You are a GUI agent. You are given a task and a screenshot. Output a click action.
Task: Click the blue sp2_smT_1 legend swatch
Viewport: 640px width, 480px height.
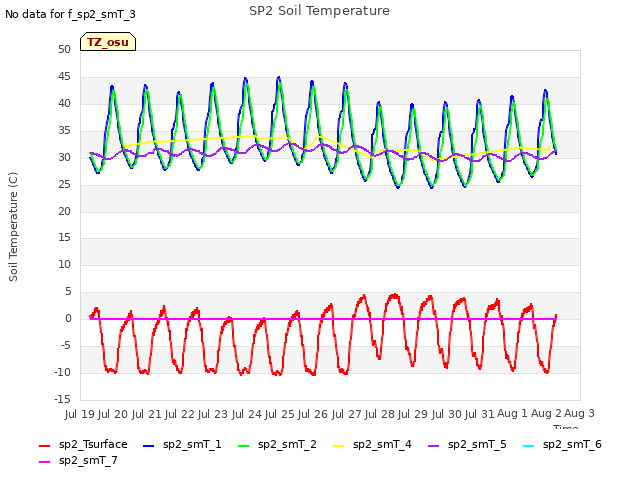(149, 446)
